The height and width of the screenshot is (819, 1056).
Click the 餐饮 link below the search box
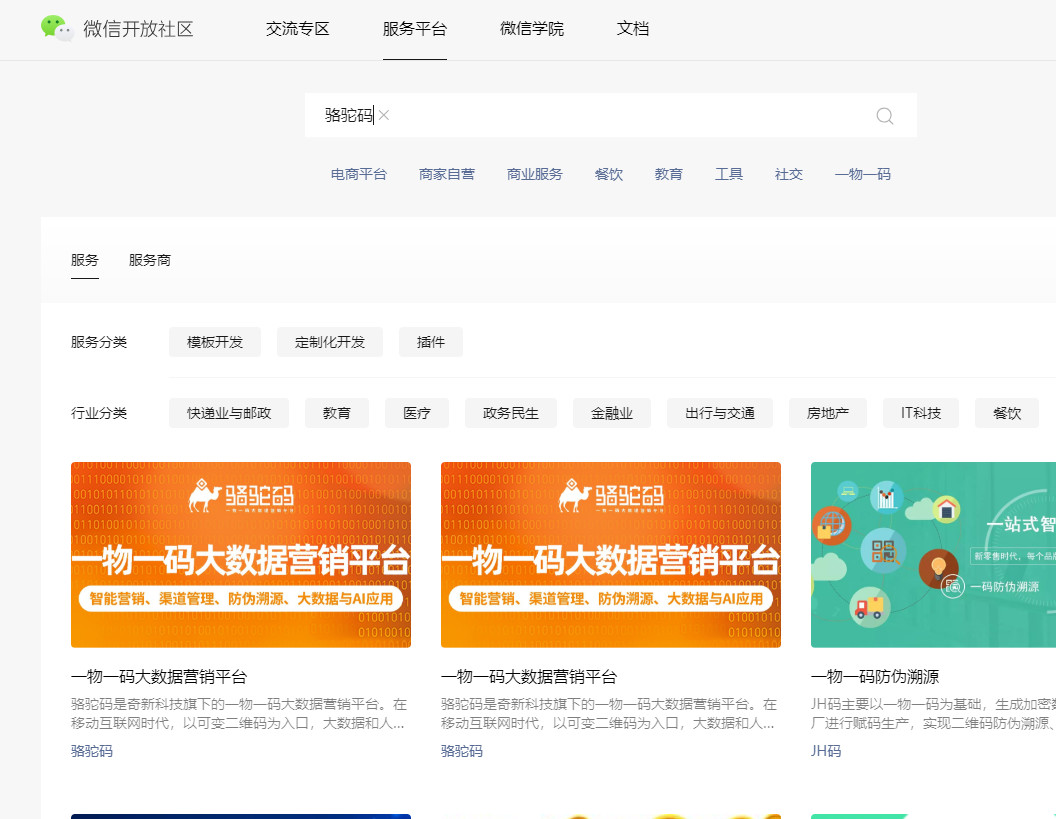coord(609,174)
